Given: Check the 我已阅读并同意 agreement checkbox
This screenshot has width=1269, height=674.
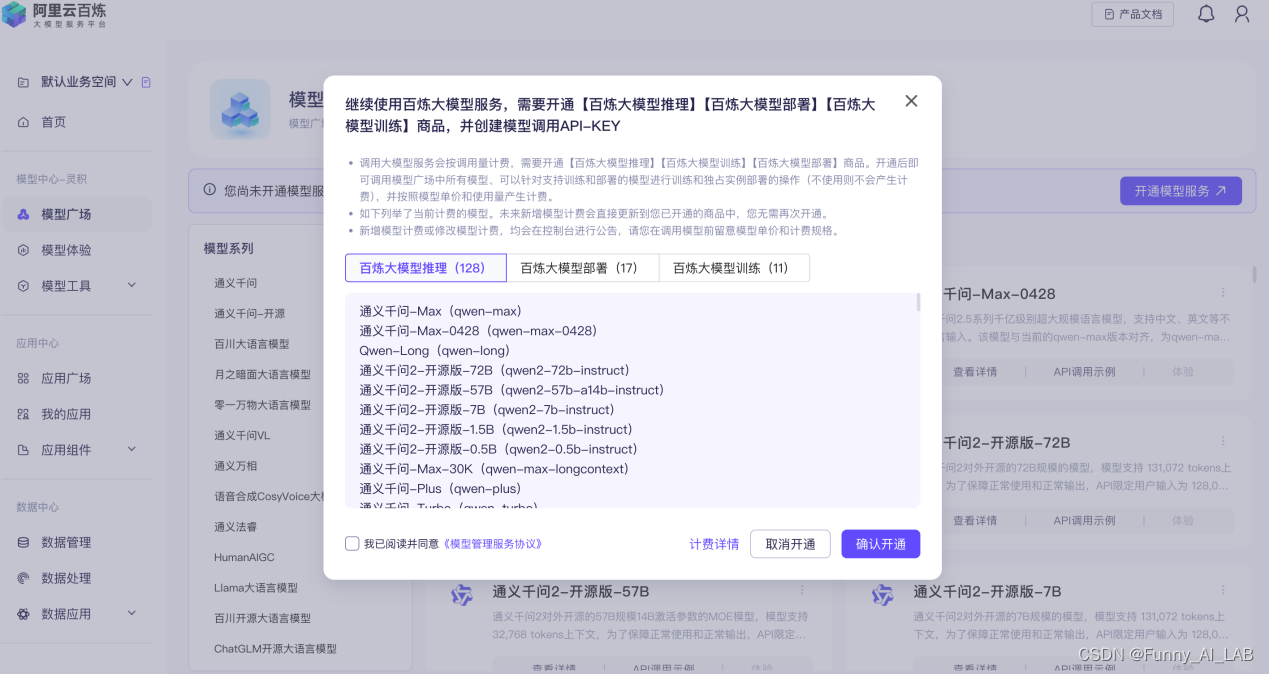Looking at the screenshot, I should click(x=352, y=544).
